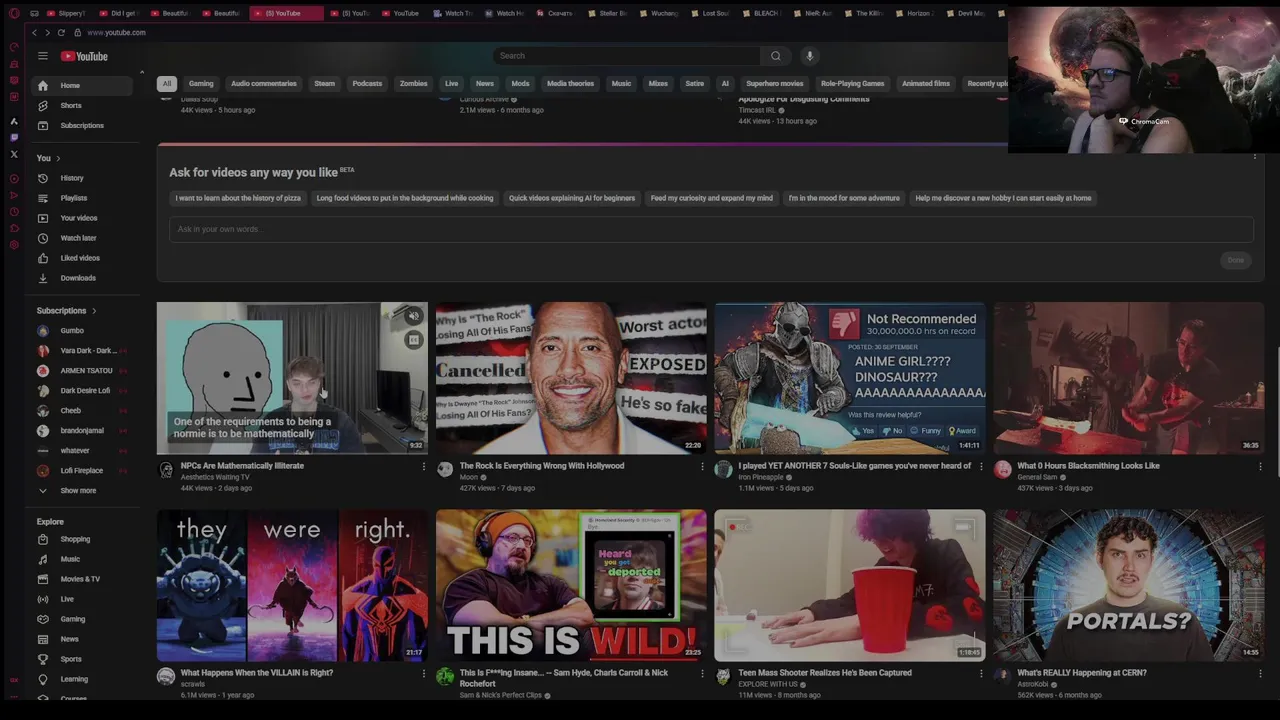Open Shorts in the sidebar
Viewport: 1280px width, 720px height.
(x=81, y=106)
